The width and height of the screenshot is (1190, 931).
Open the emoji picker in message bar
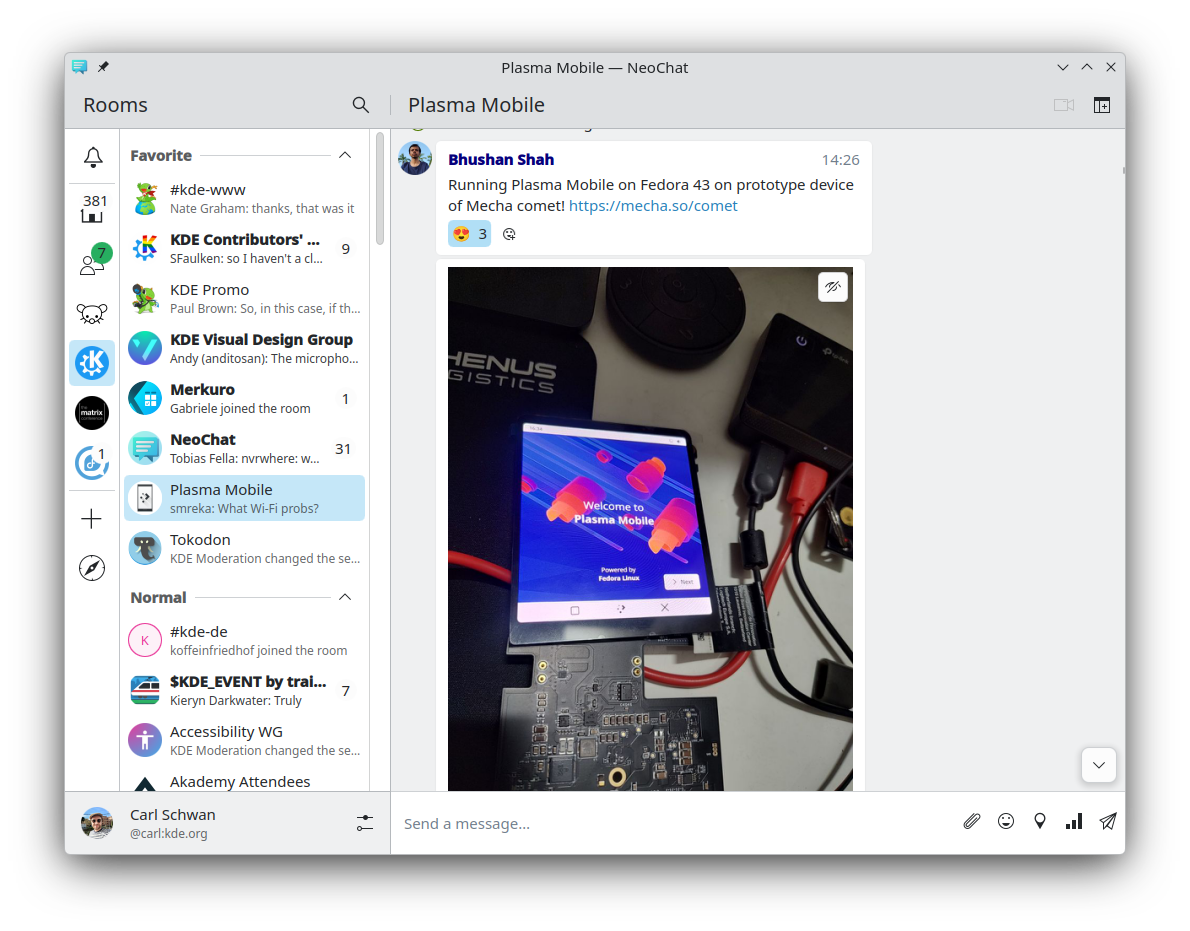[1006, 821]
